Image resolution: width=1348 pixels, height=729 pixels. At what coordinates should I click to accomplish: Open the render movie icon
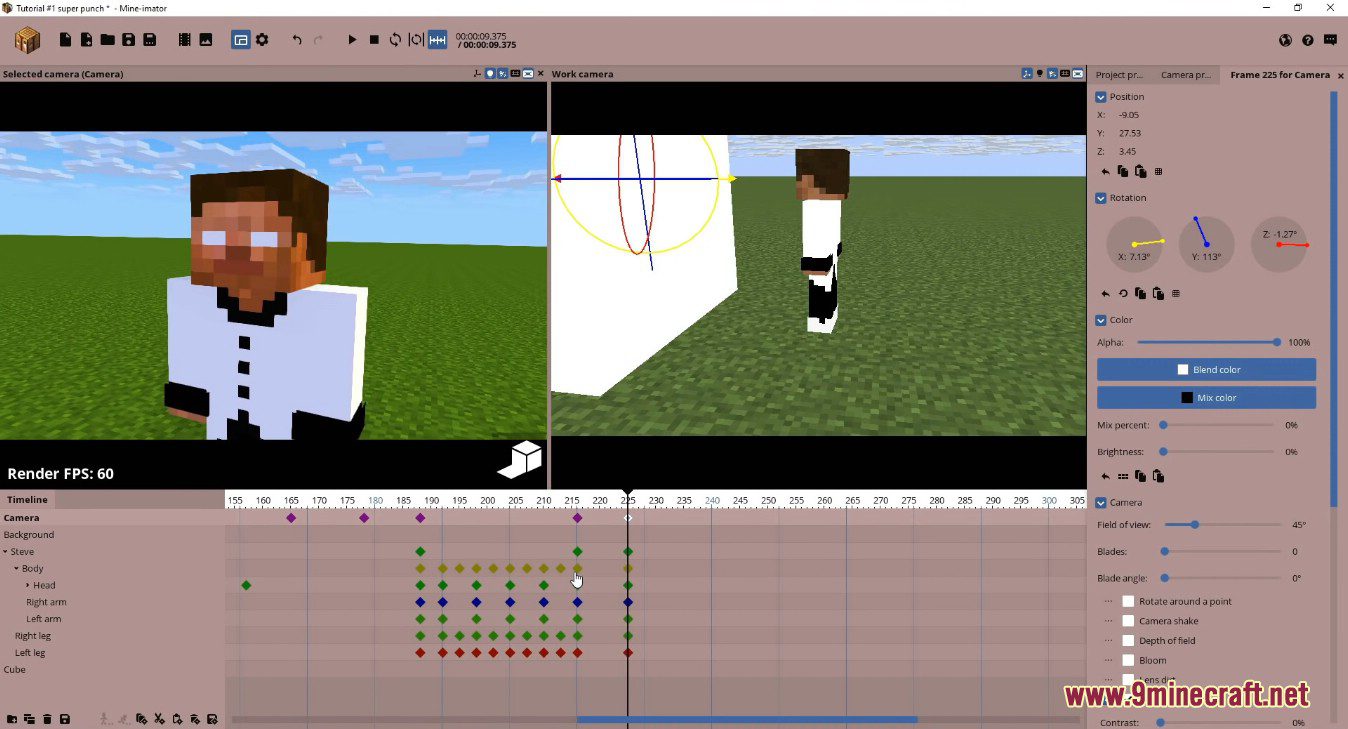coord(184,39)
